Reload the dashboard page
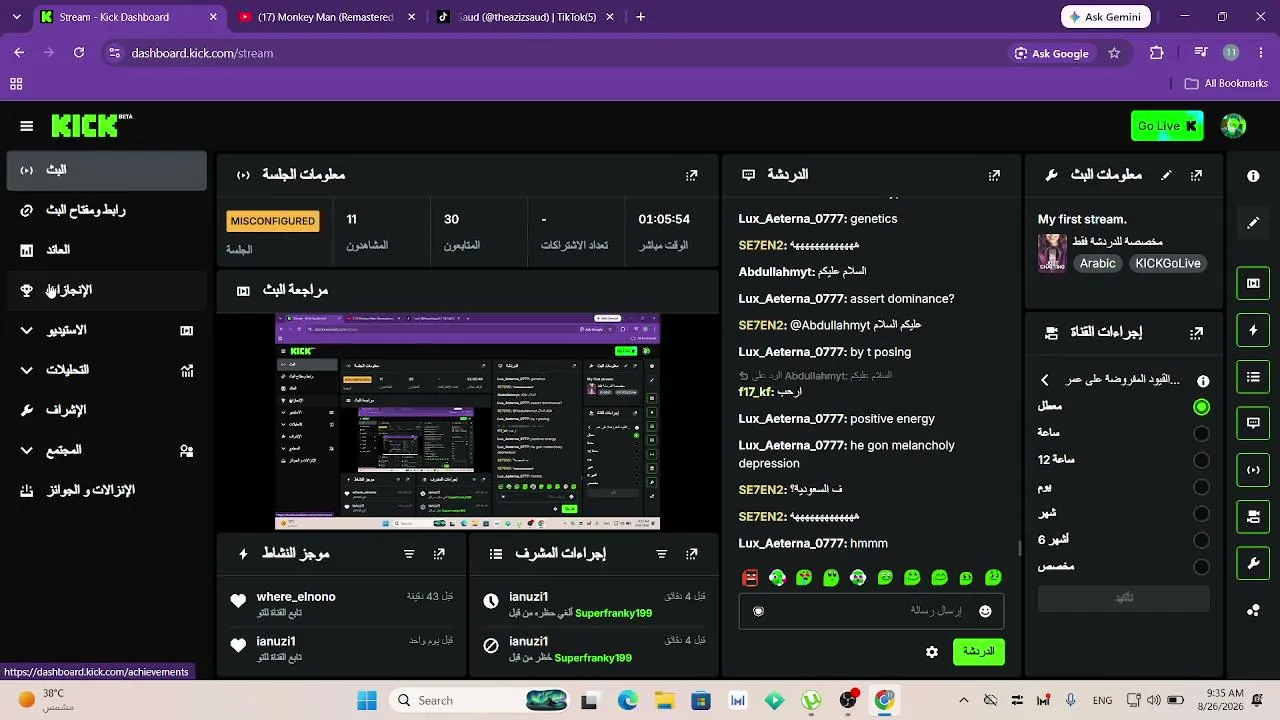The width and height of the screenshot is (1280, 720). pos(79,53)
